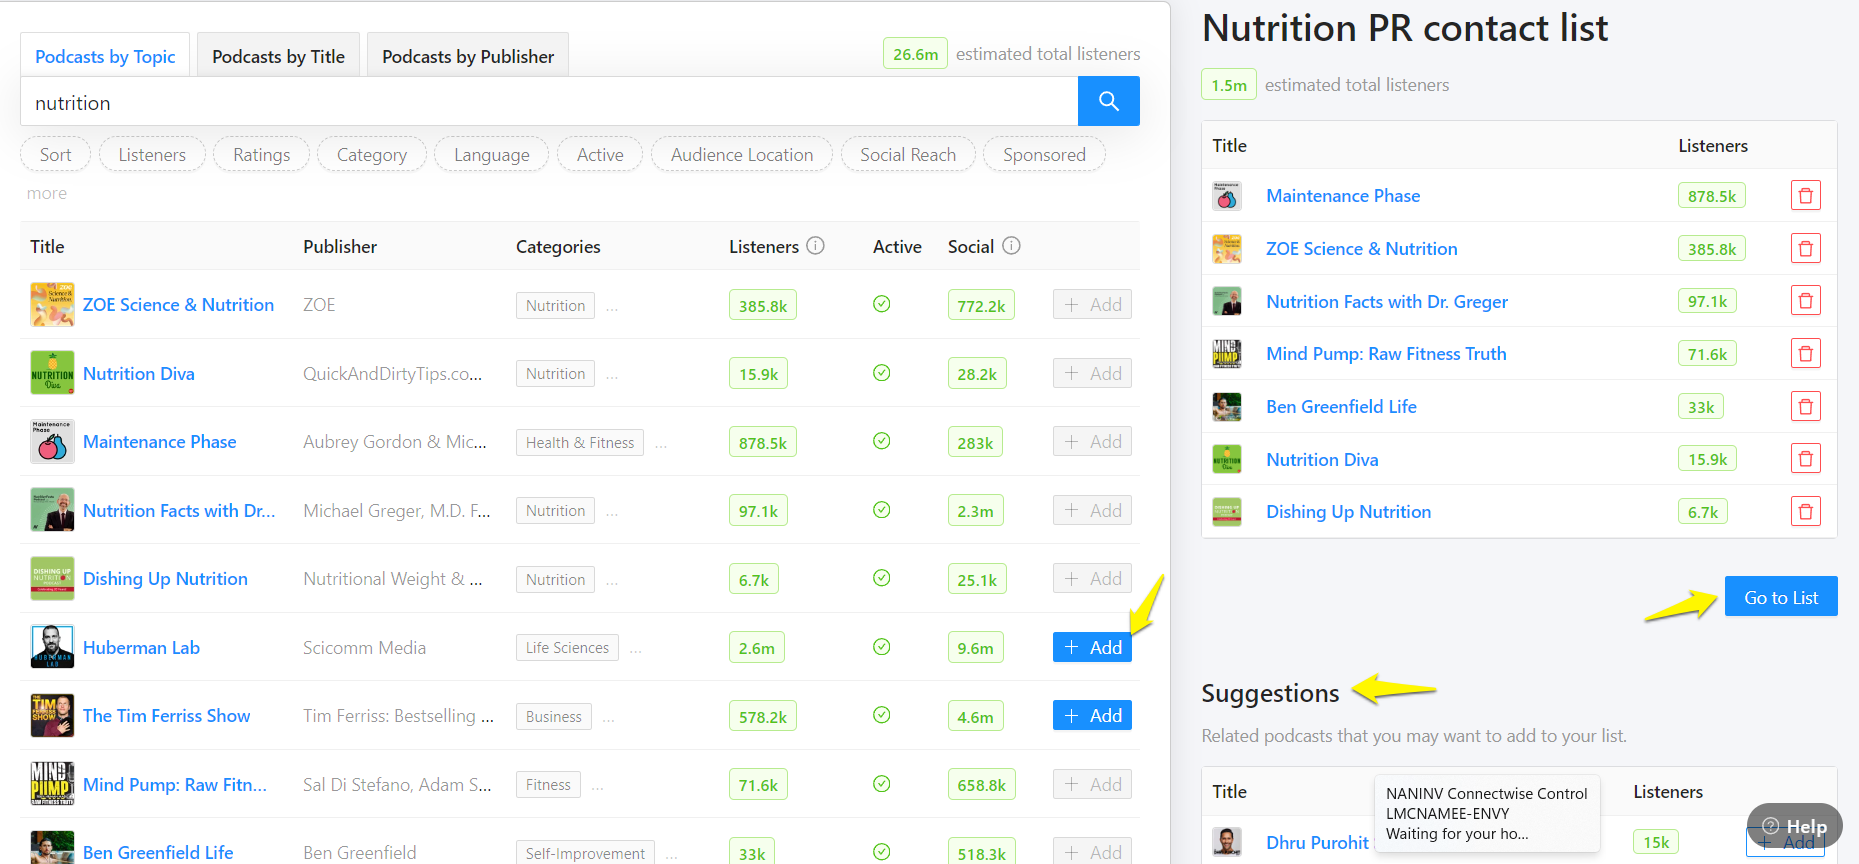The width and height of the screenshot is (1859, 864).
Task: Expand more categories for Huberman Lab row
Action: point(636,650)
